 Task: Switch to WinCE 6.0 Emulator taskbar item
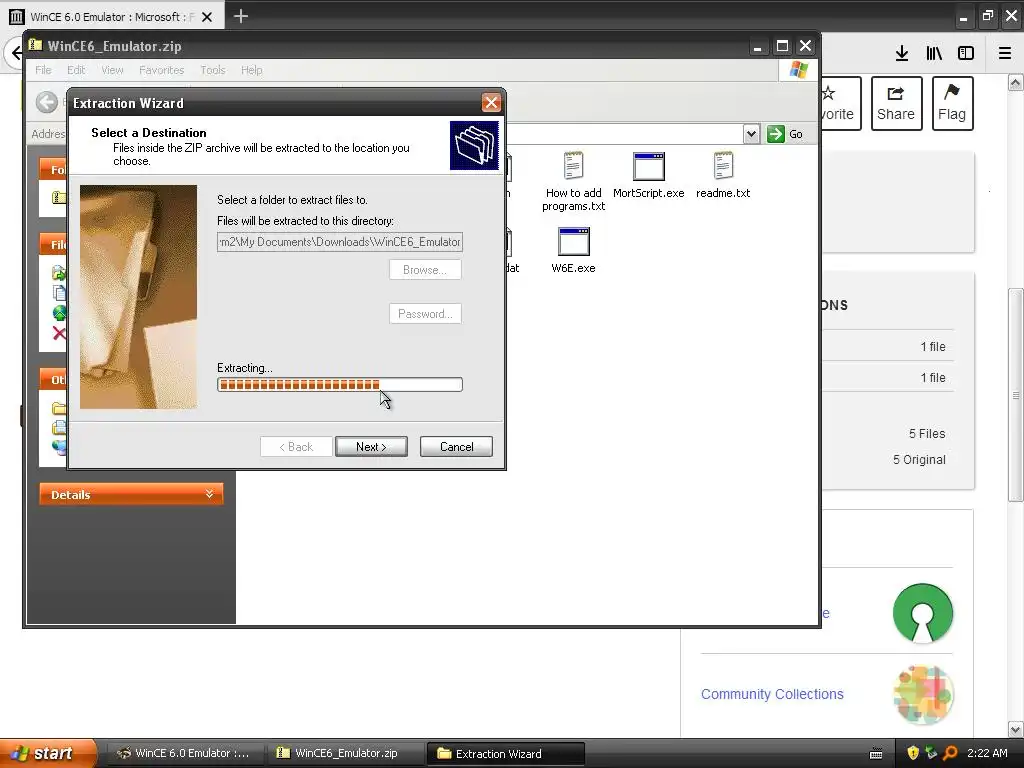pyautogui.click(x=183, y=753)
